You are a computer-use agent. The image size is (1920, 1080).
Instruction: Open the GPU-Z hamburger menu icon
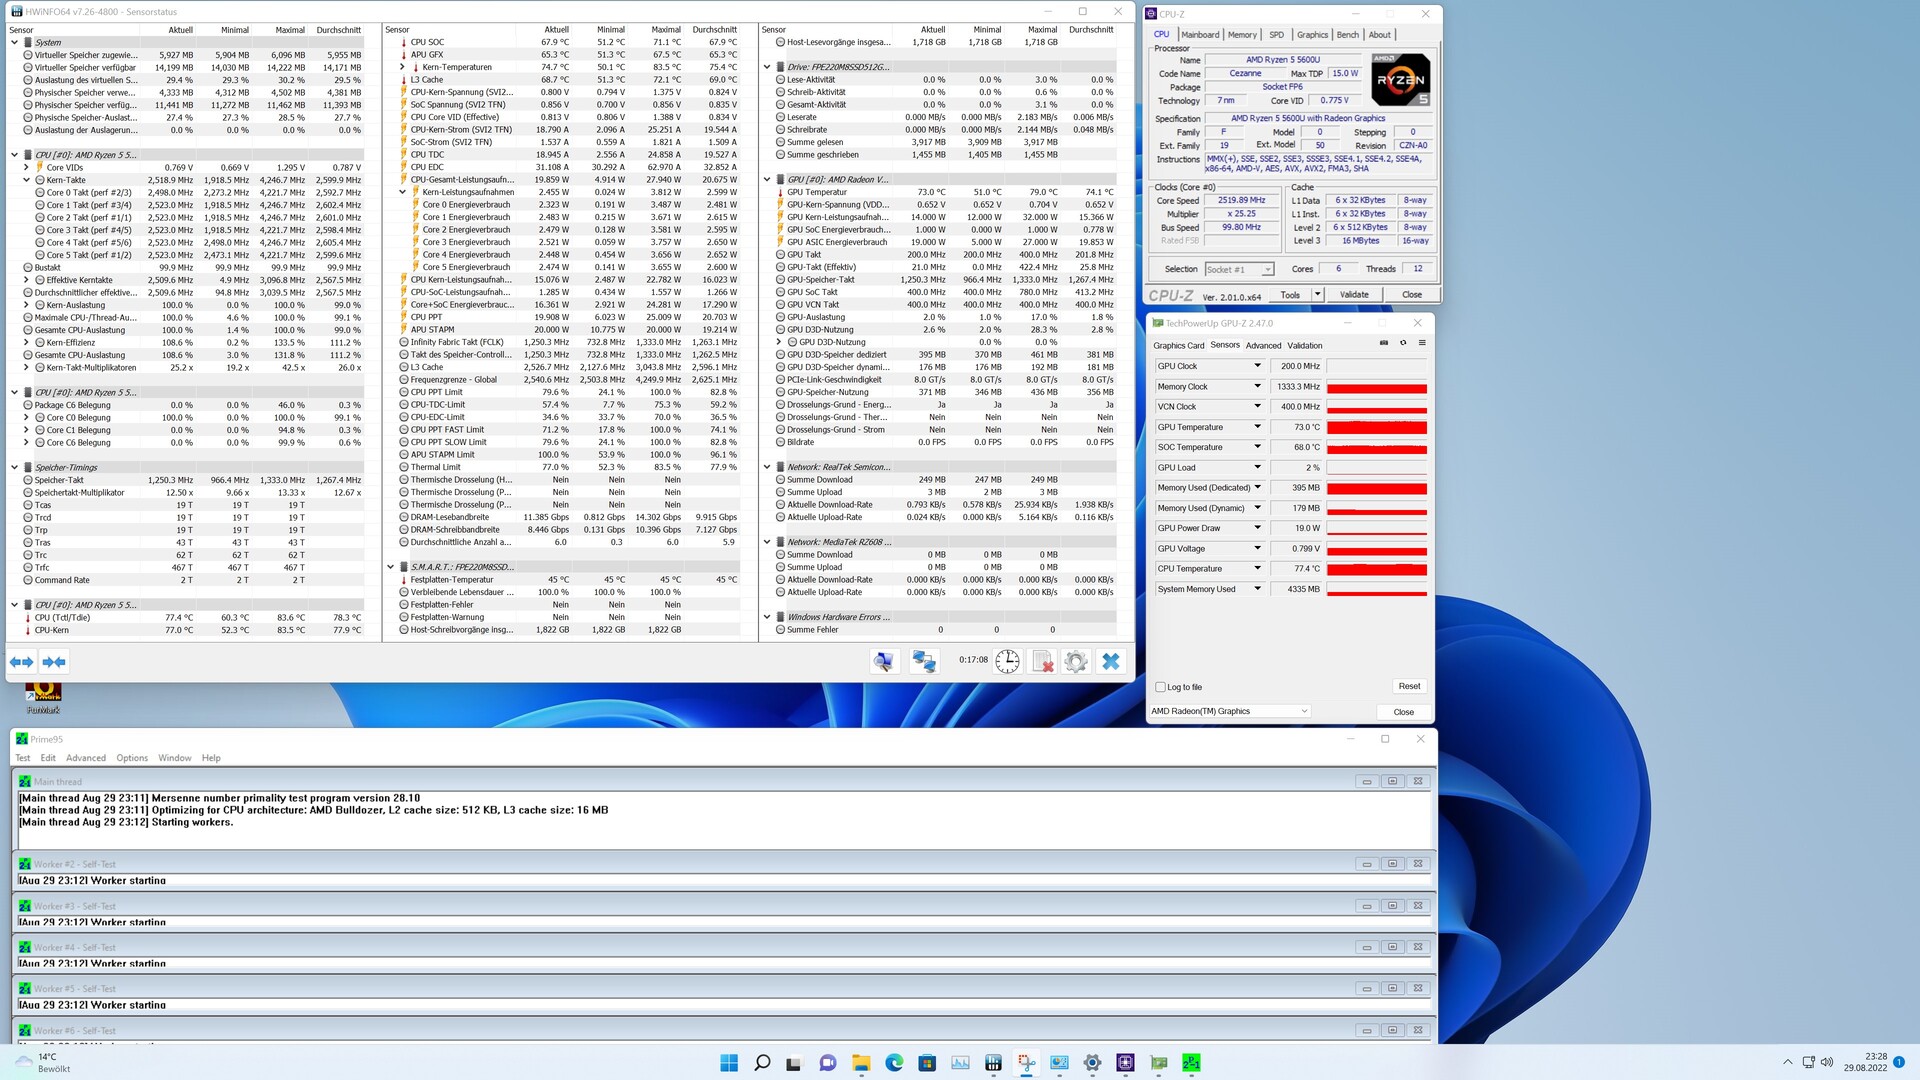(x=1422, y=343)
